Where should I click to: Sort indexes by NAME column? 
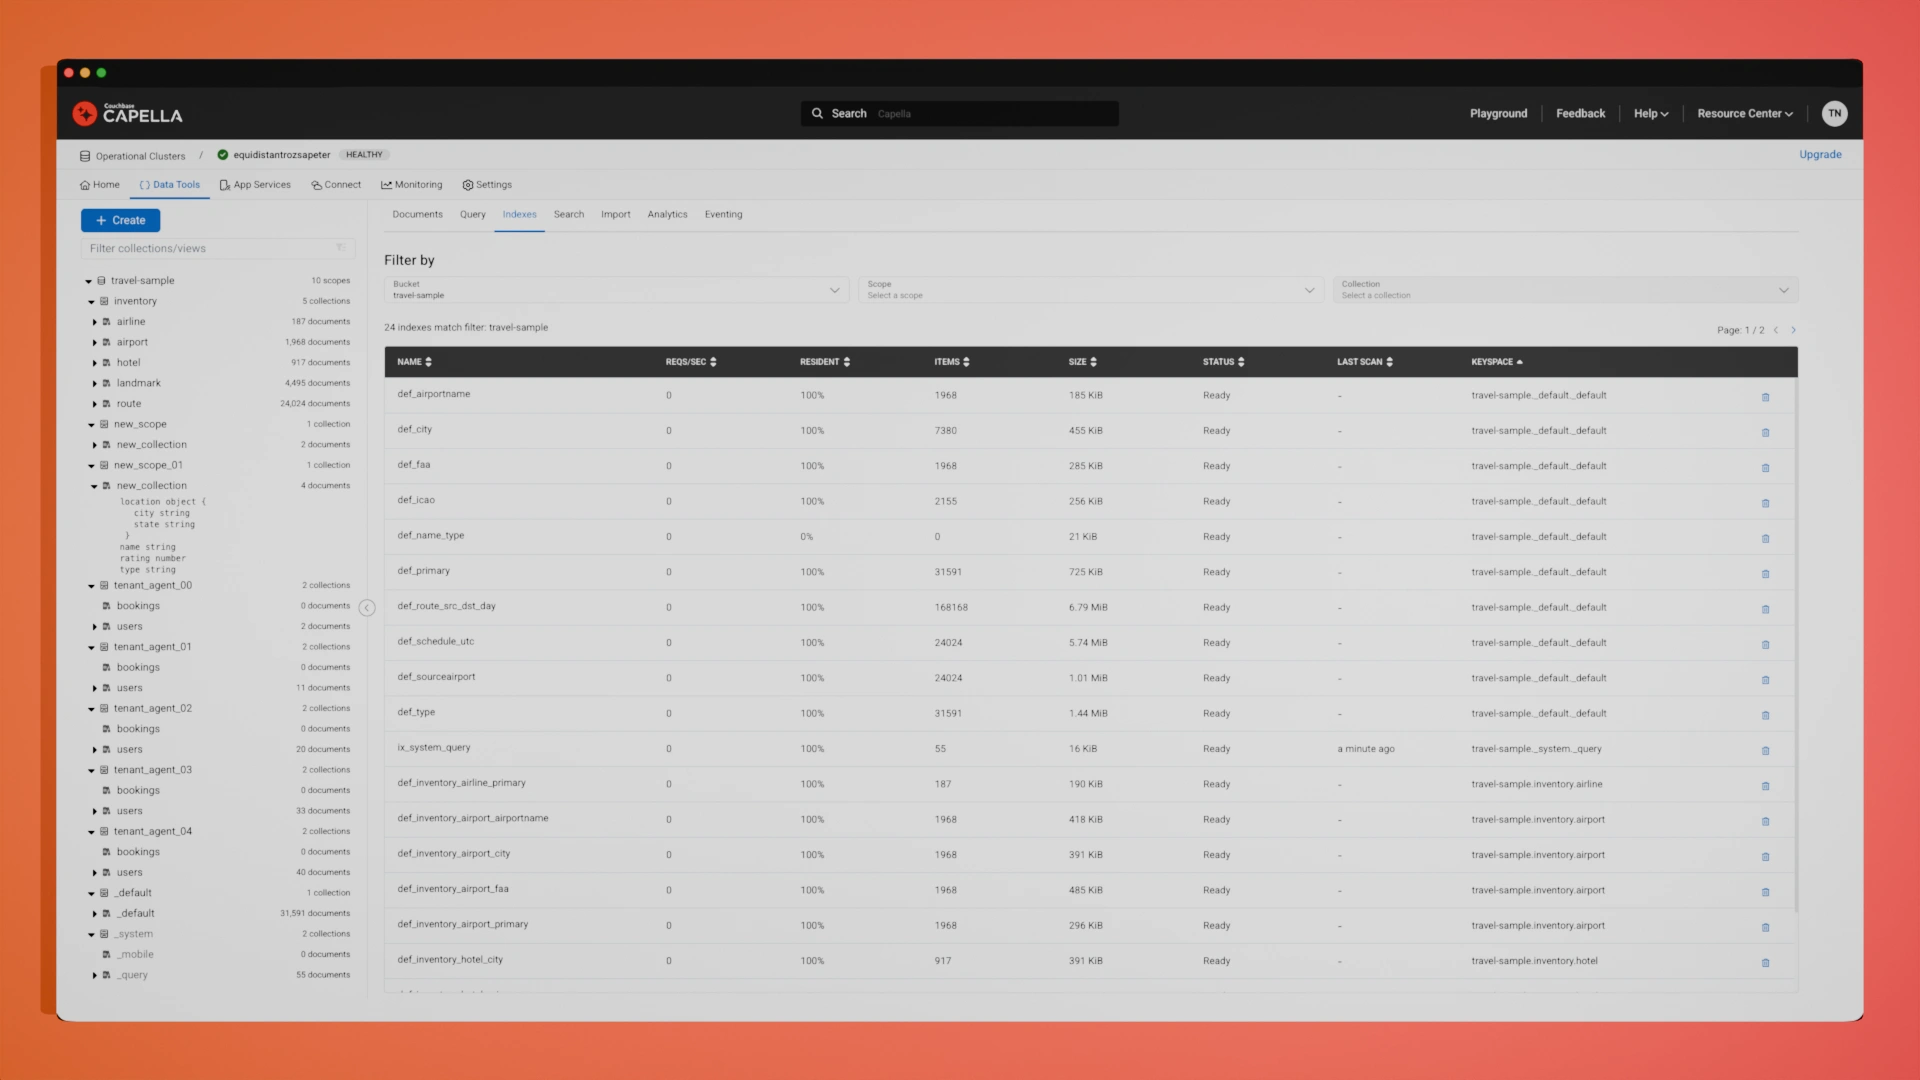[x=414, y=362]
